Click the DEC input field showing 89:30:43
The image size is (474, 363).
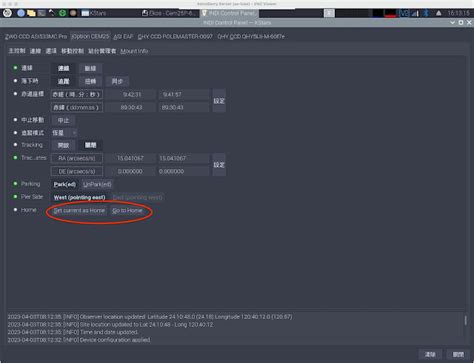[184, 107]
